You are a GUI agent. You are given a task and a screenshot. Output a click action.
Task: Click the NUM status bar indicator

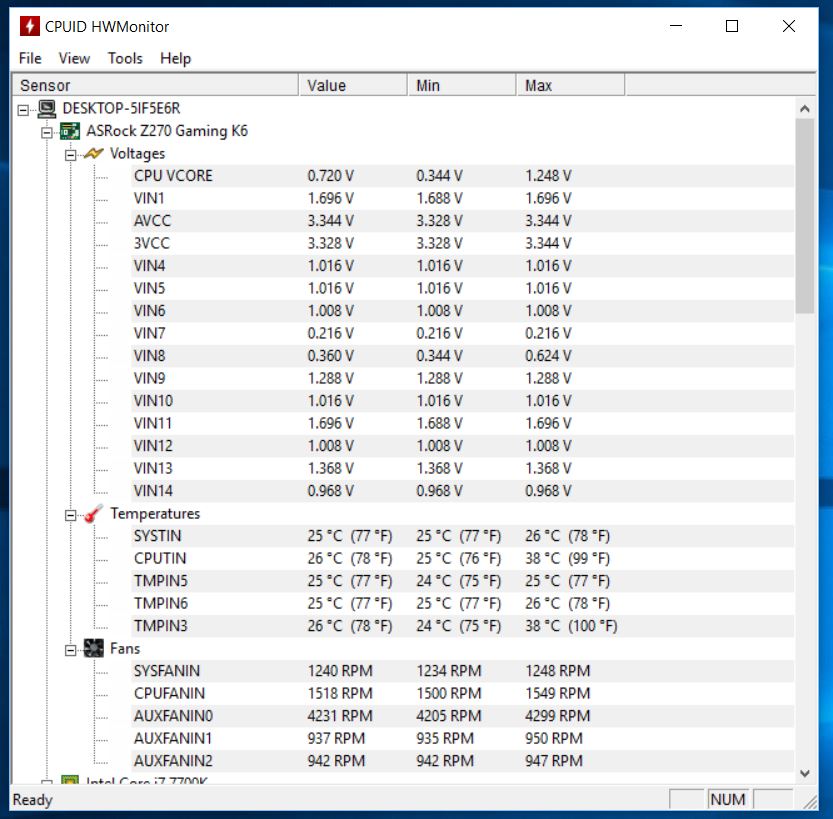point(728,799)
